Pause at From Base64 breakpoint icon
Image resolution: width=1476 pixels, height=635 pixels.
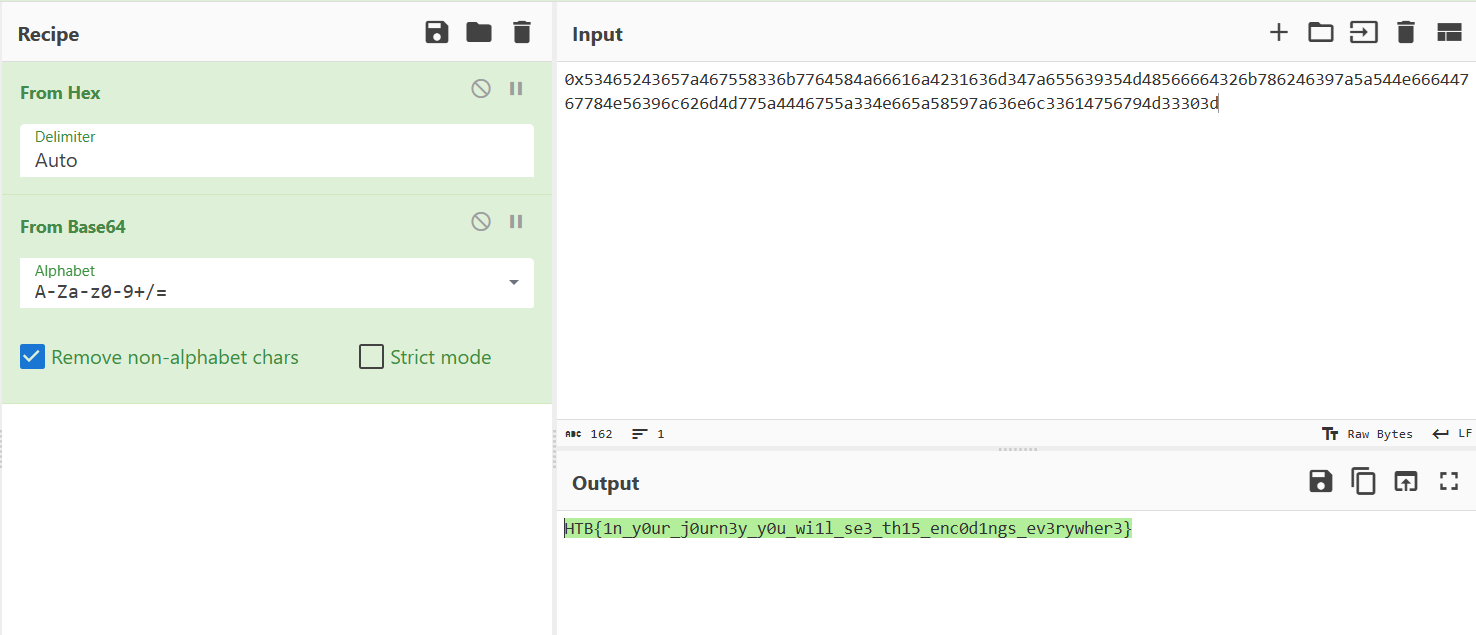(x=516, y=222)
